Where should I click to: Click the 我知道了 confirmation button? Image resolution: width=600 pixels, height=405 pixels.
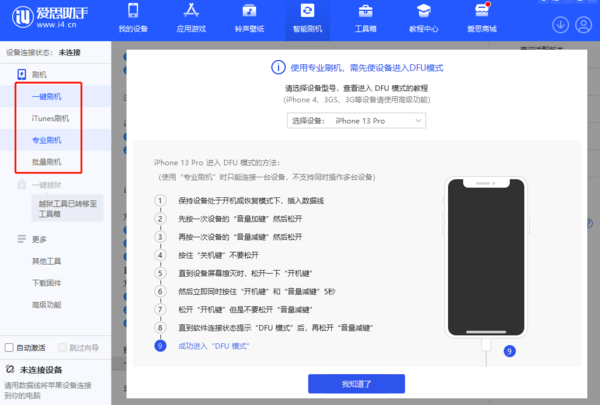(356, 384)
